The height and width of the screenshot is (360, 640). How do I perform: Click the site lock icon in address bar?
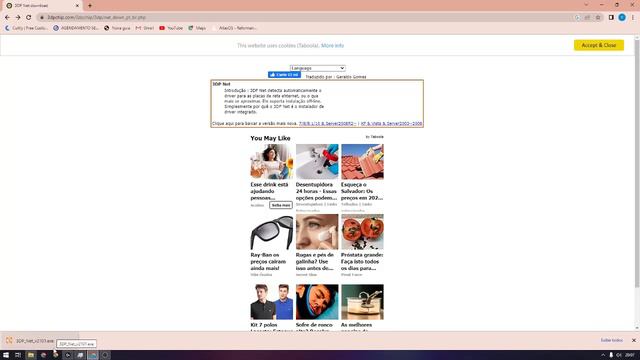[x=42, y=18]
